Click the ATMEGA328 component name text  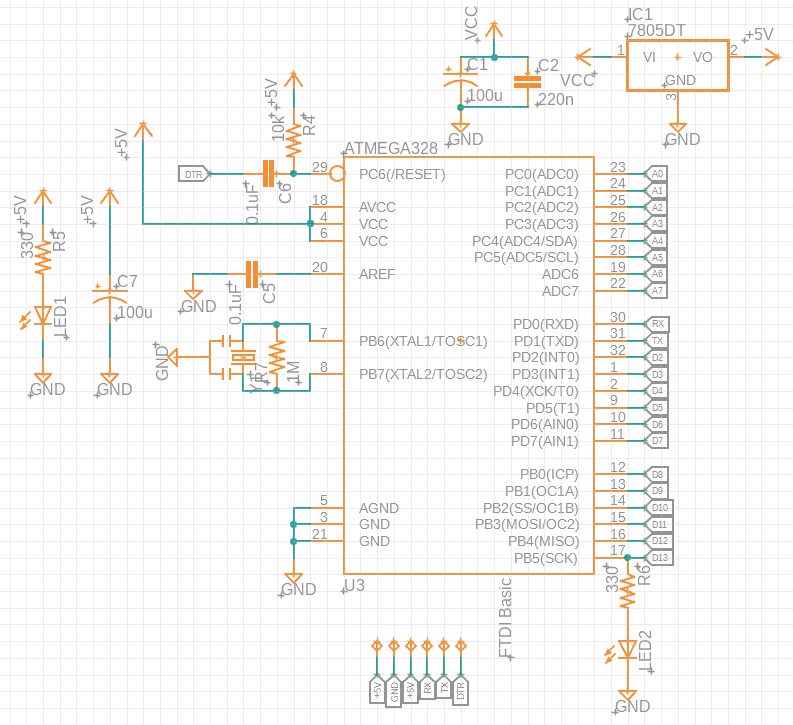click(391, 148)
